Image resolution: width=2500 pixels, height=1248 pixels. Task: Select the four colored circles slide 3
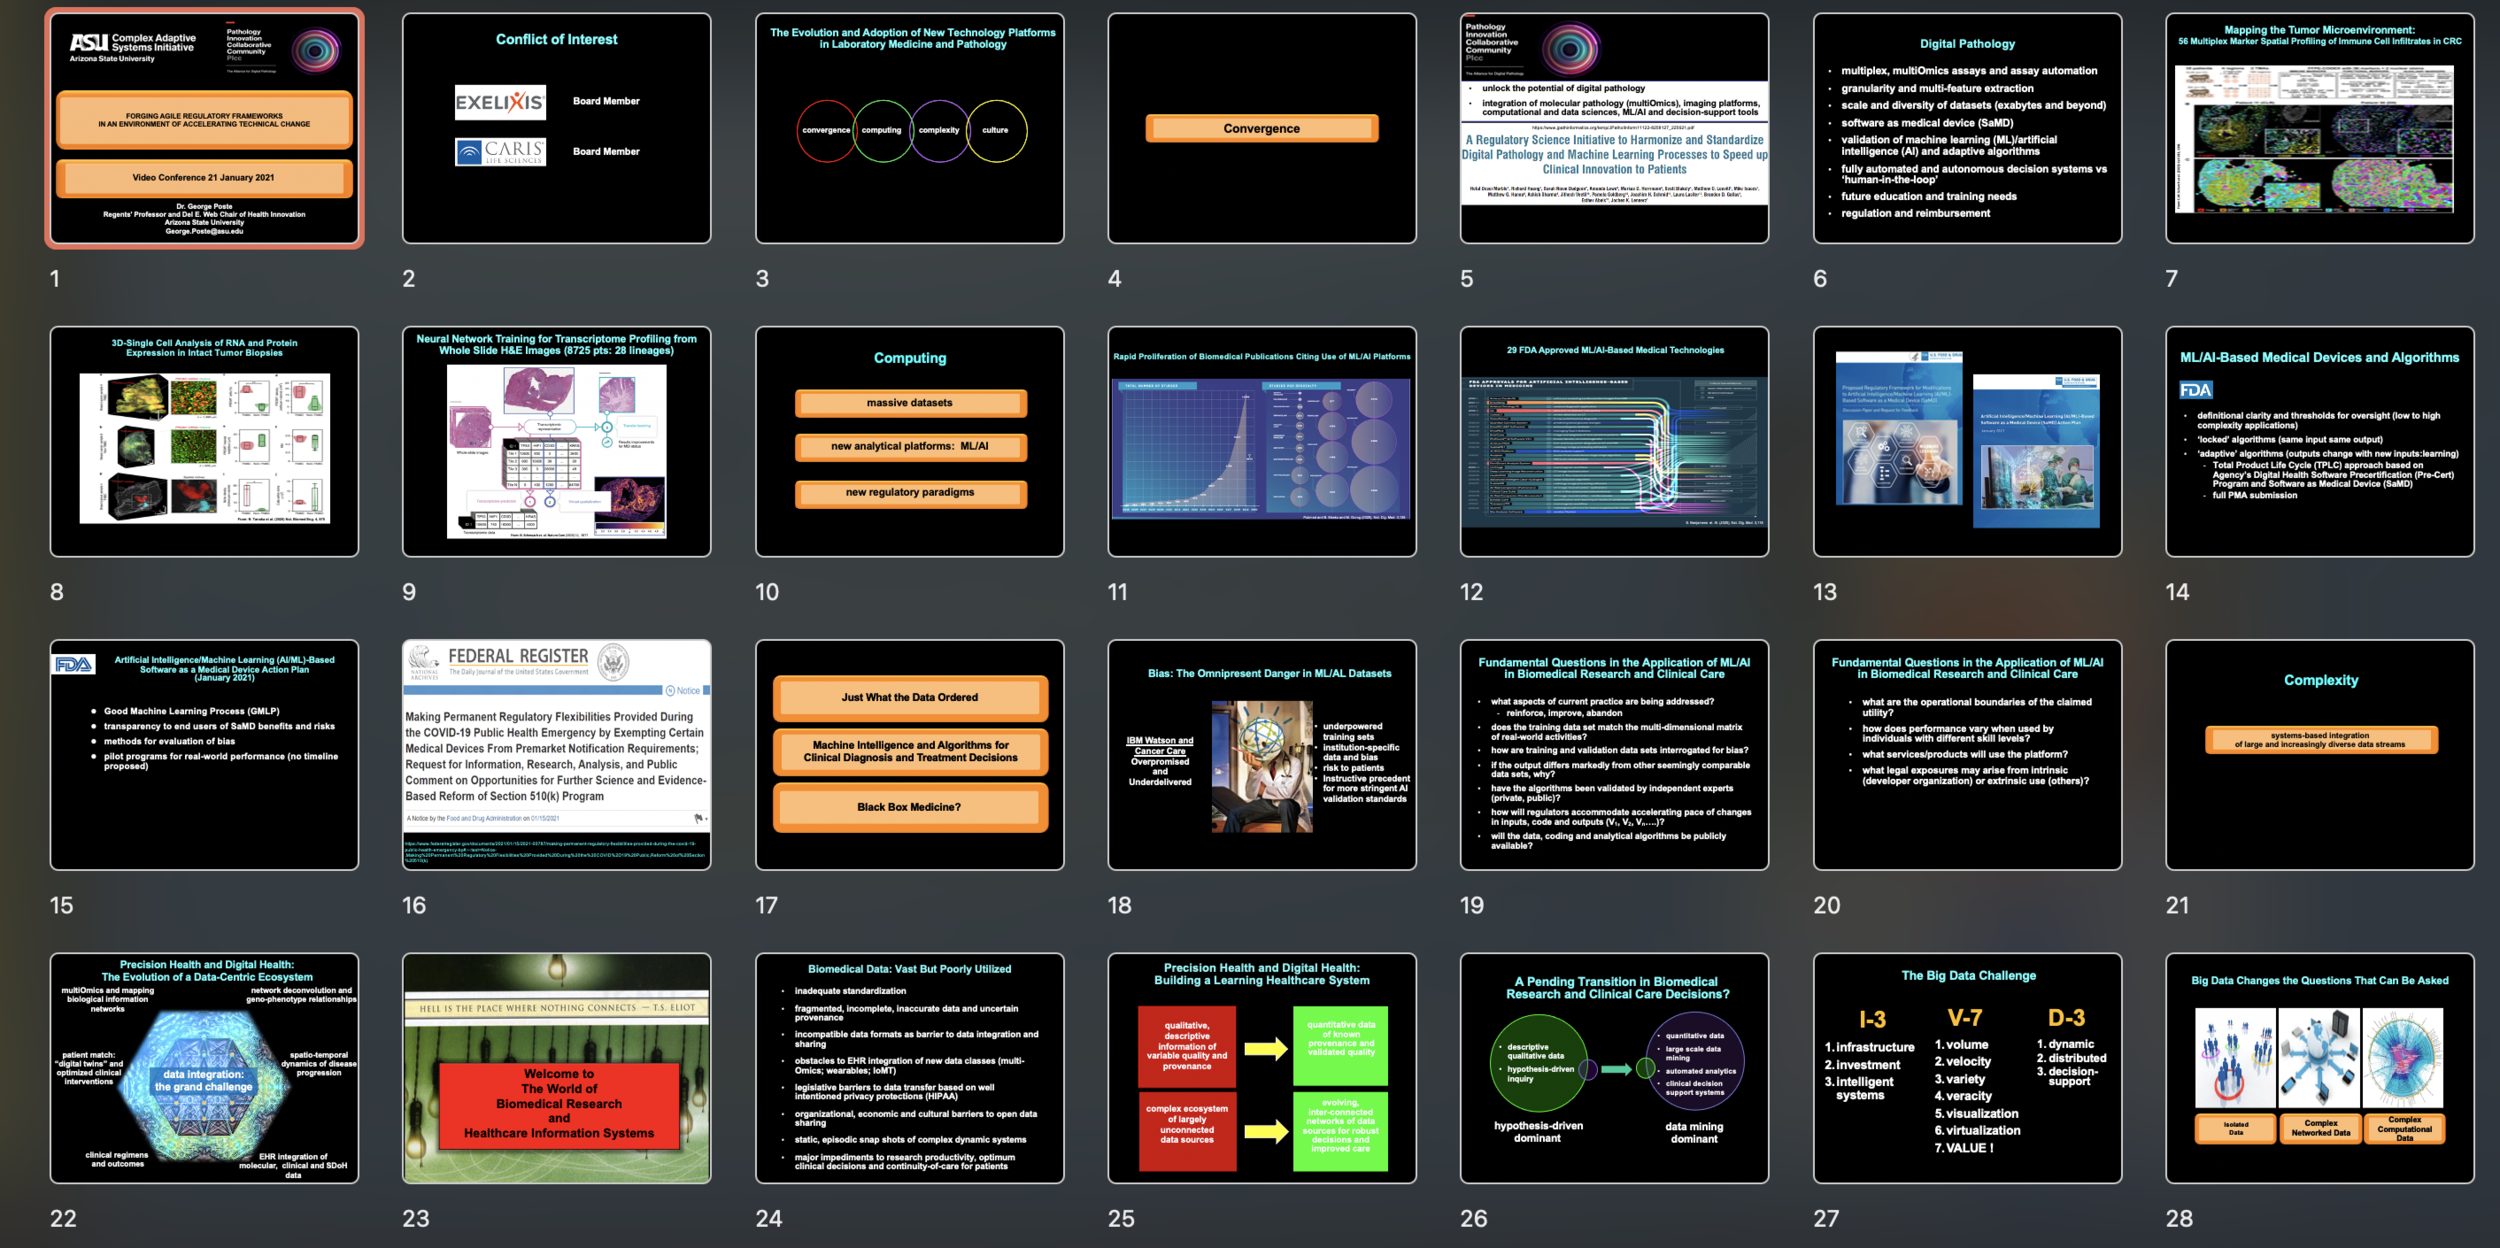[909, 128]
